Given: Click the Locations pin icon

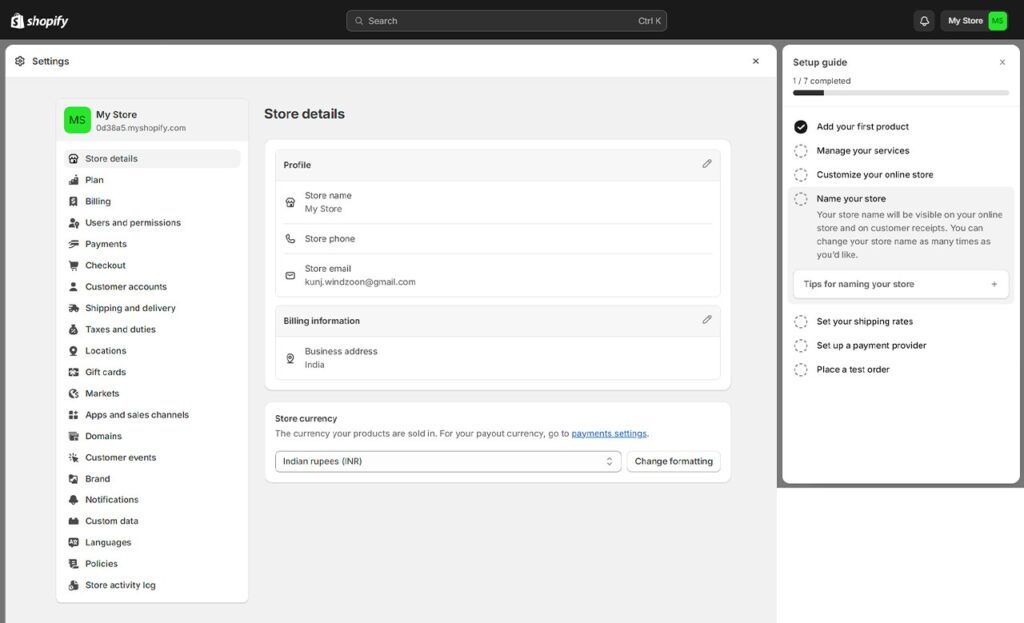Looking at the screenshot, I should tap(73, 351).
